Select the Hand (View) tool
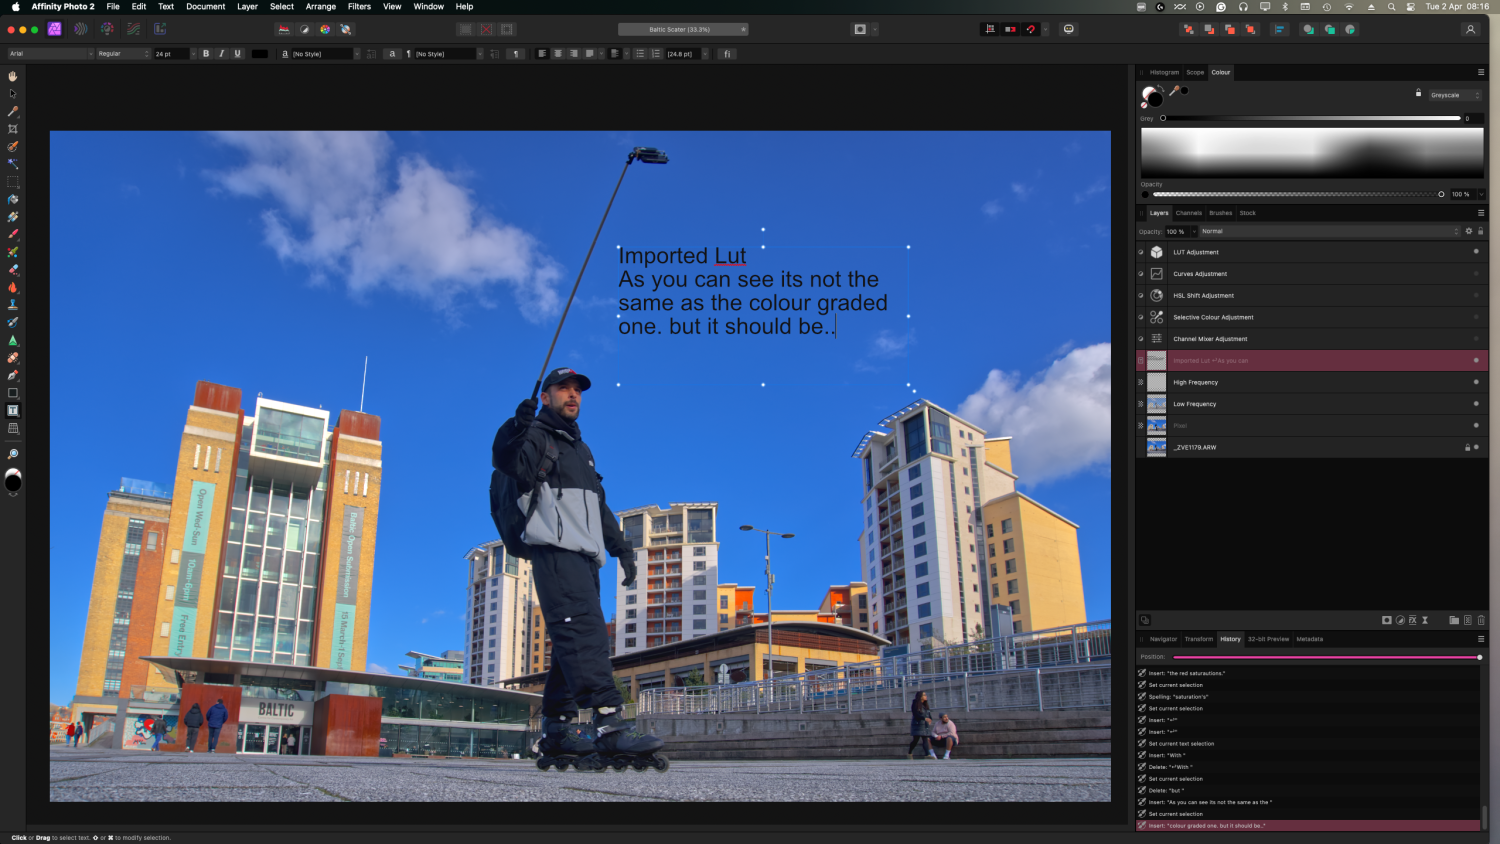Screen dimensions: 1500x844 [x=13, y=76]
